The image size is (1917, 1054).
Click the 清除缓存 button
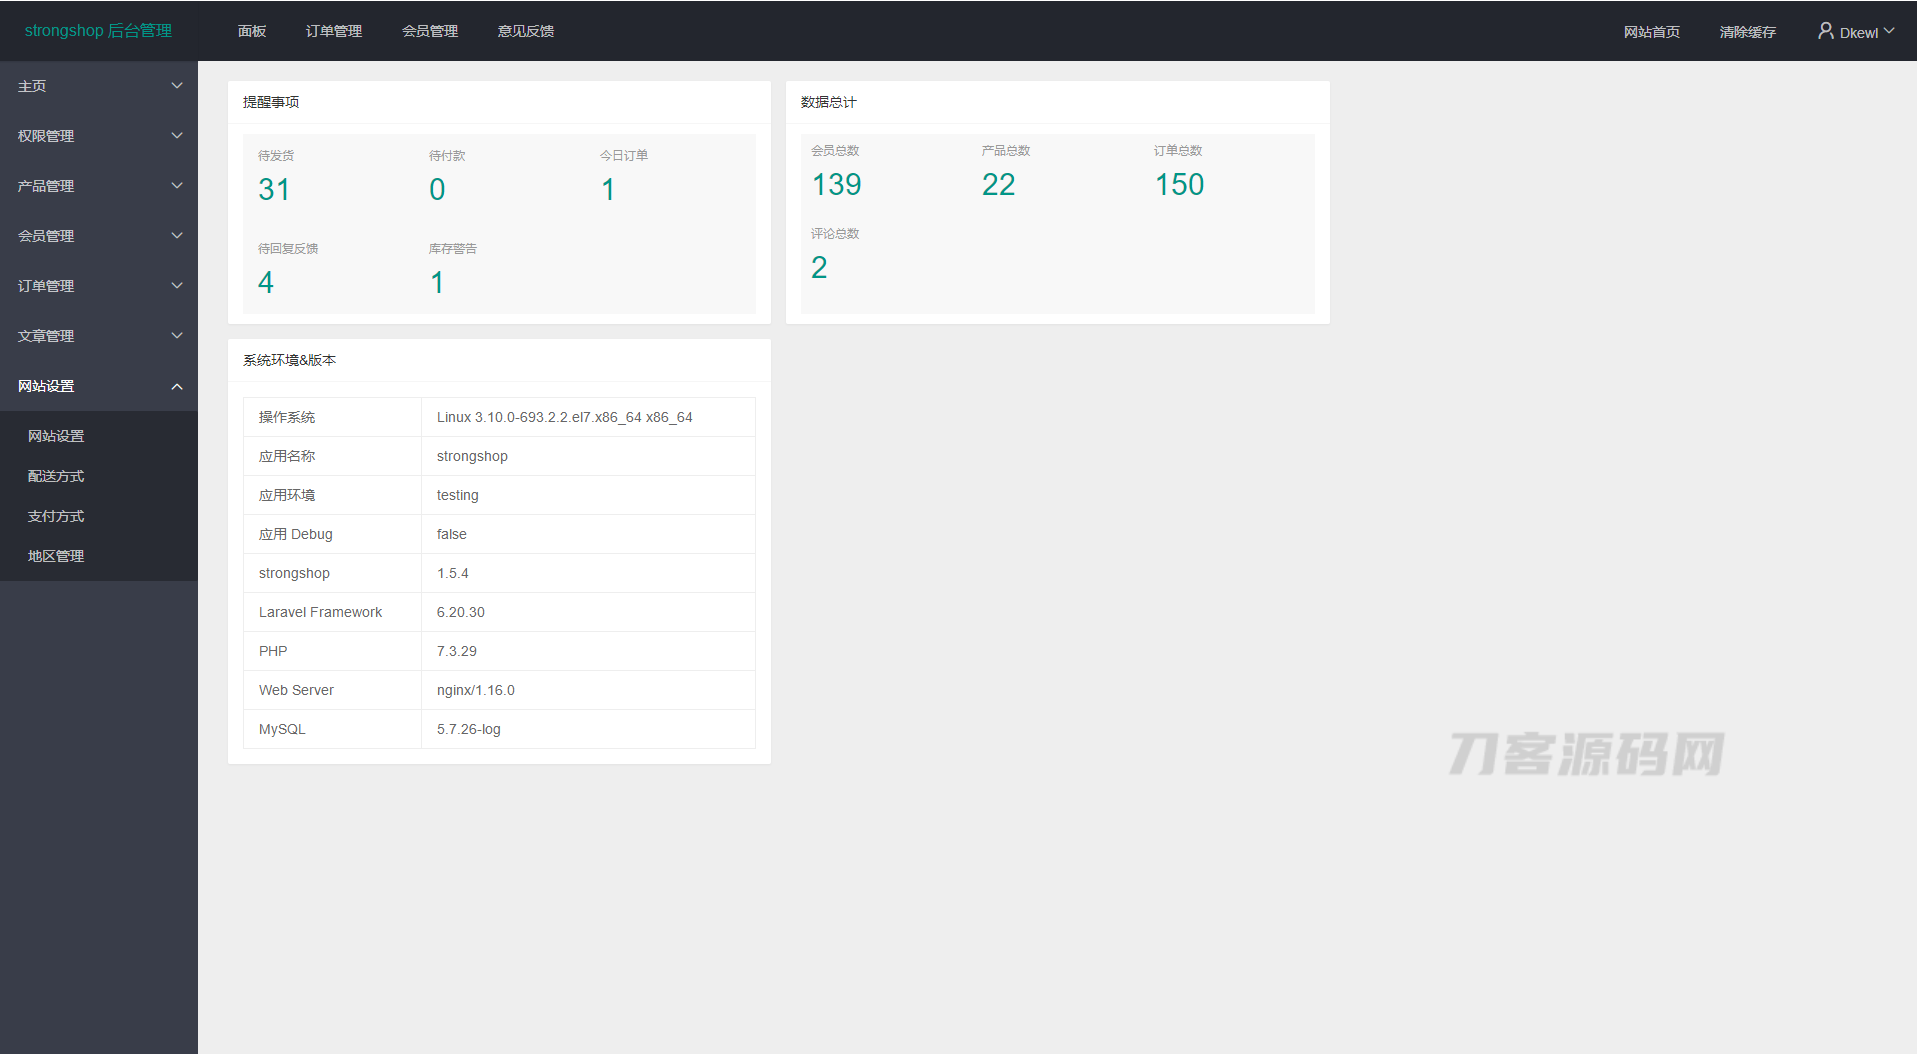tap(1747, 32)
